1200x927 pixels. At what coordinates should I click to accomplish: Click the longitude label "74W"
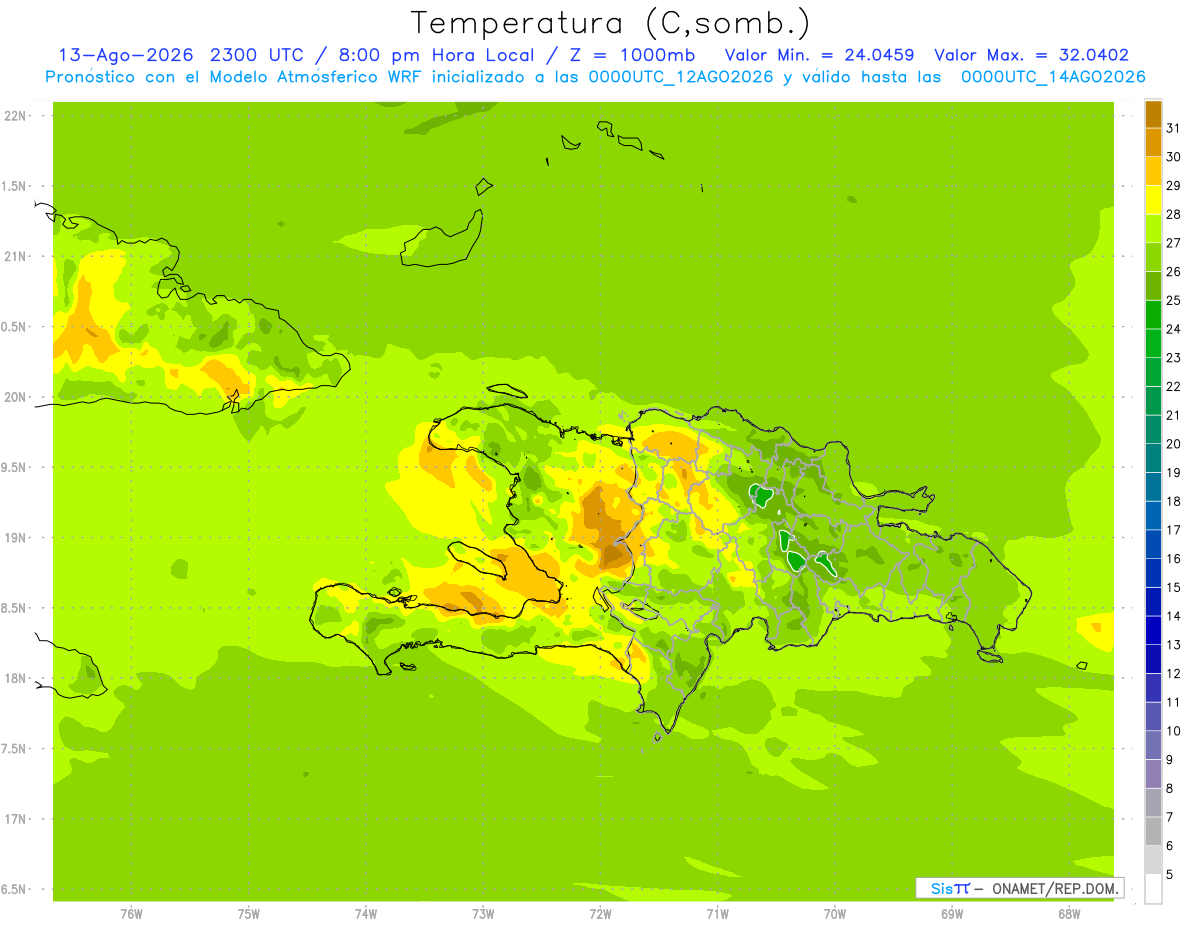(x=365, y=913)
